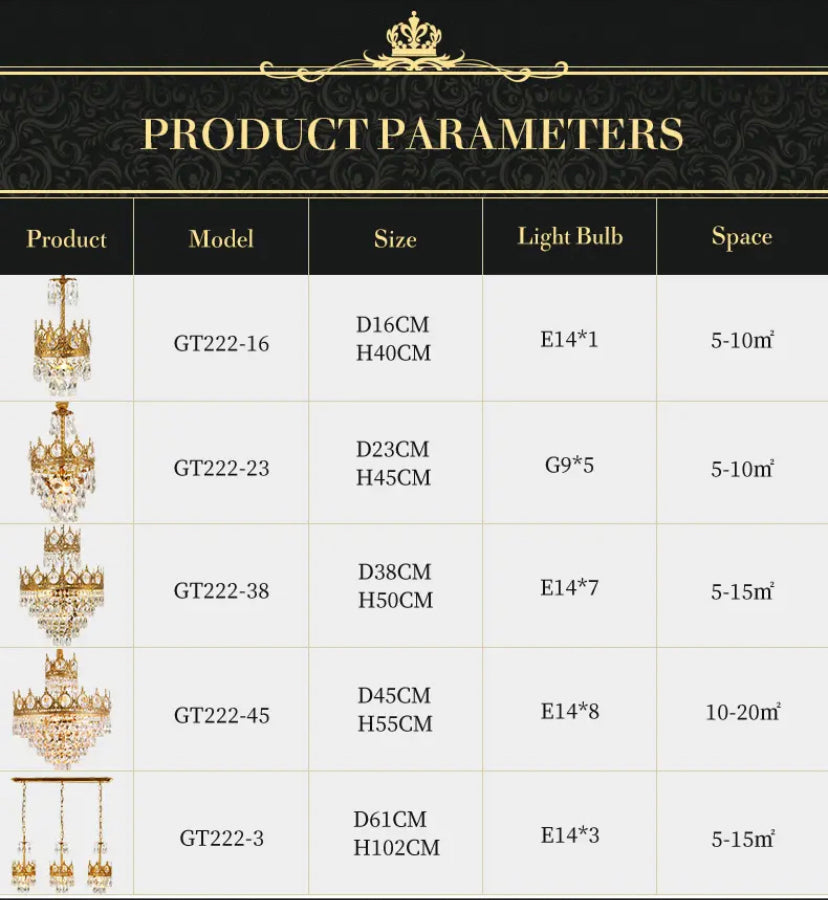This screenshot has width=828, height=900.
Task: Click the D38CM H50CM size cell
Action: click(395, 586)
